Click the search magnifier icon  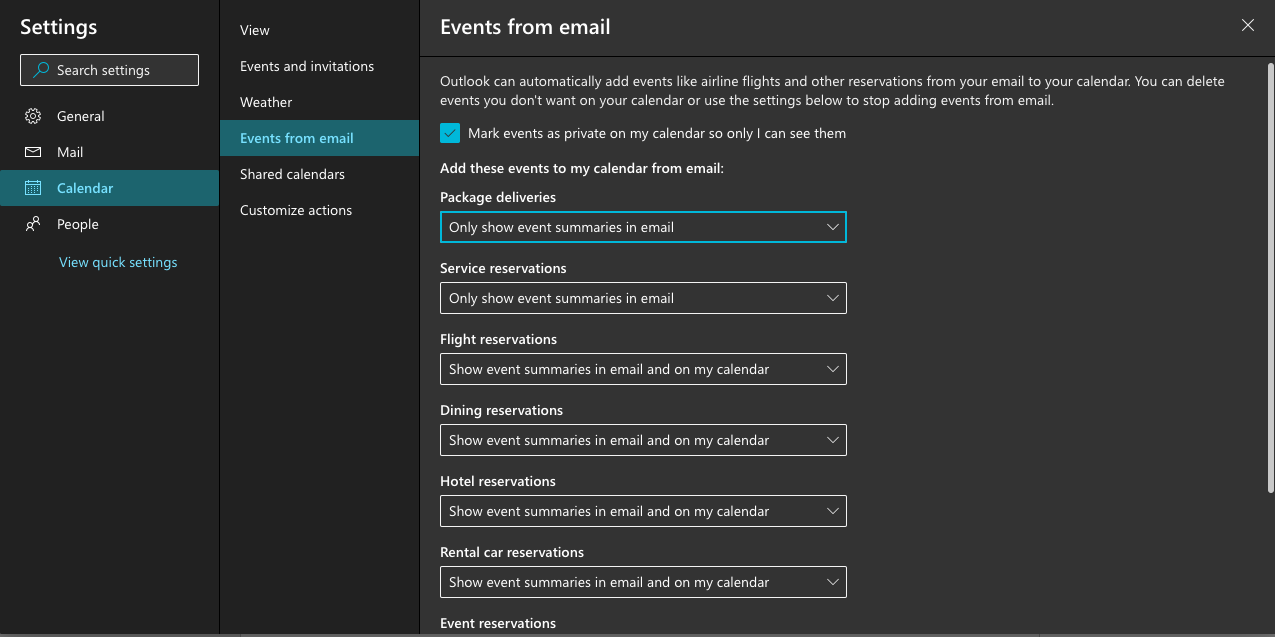[x=41, y=70]
